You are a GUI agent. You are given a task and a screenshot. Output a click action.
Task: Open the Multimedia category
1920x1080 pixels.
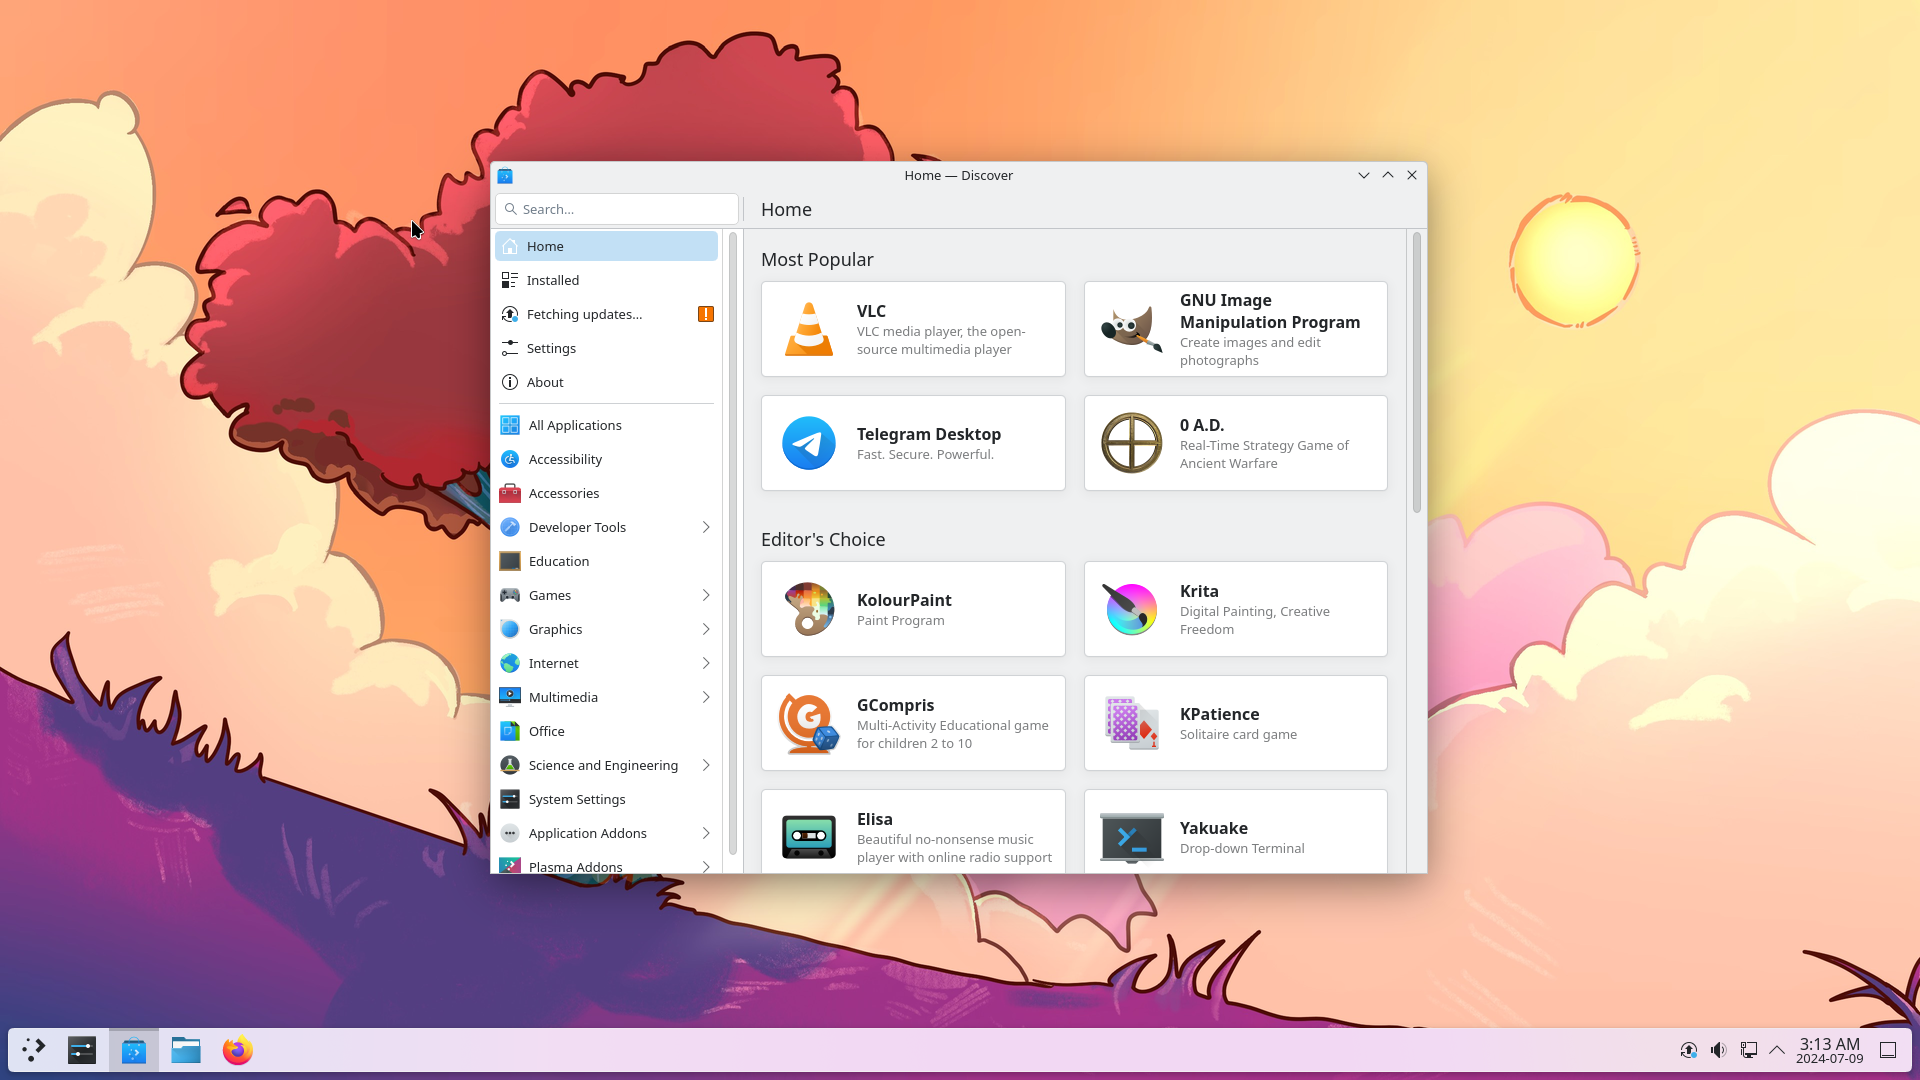click(x=563, y=696)
